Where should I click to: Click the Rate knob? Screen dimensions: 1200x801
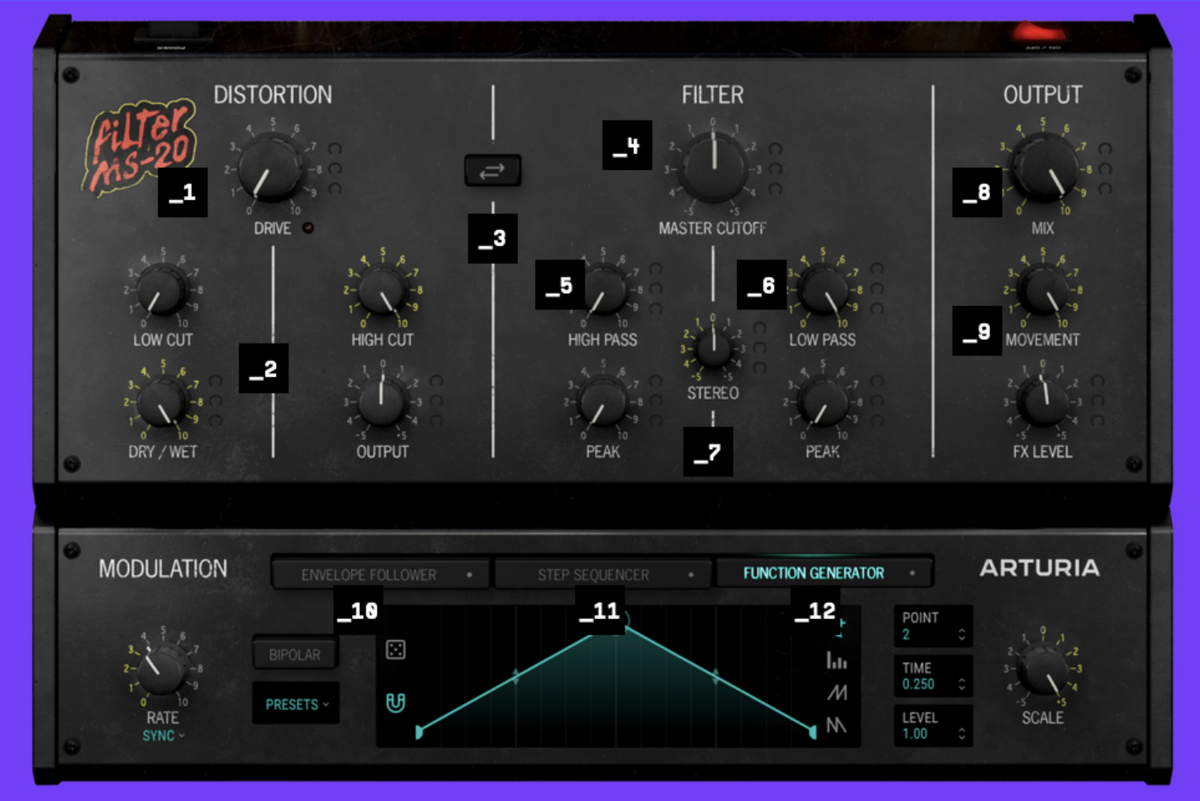pos(161,669)
